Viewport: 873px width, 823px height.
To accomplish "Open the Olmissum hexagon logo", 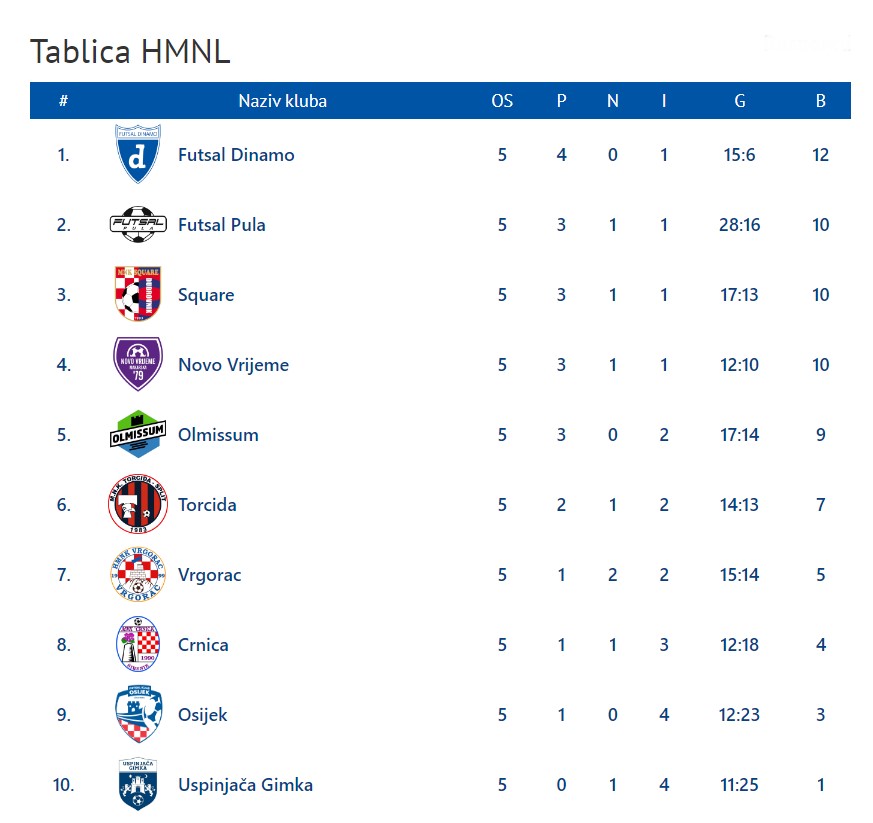I will 138,434.
